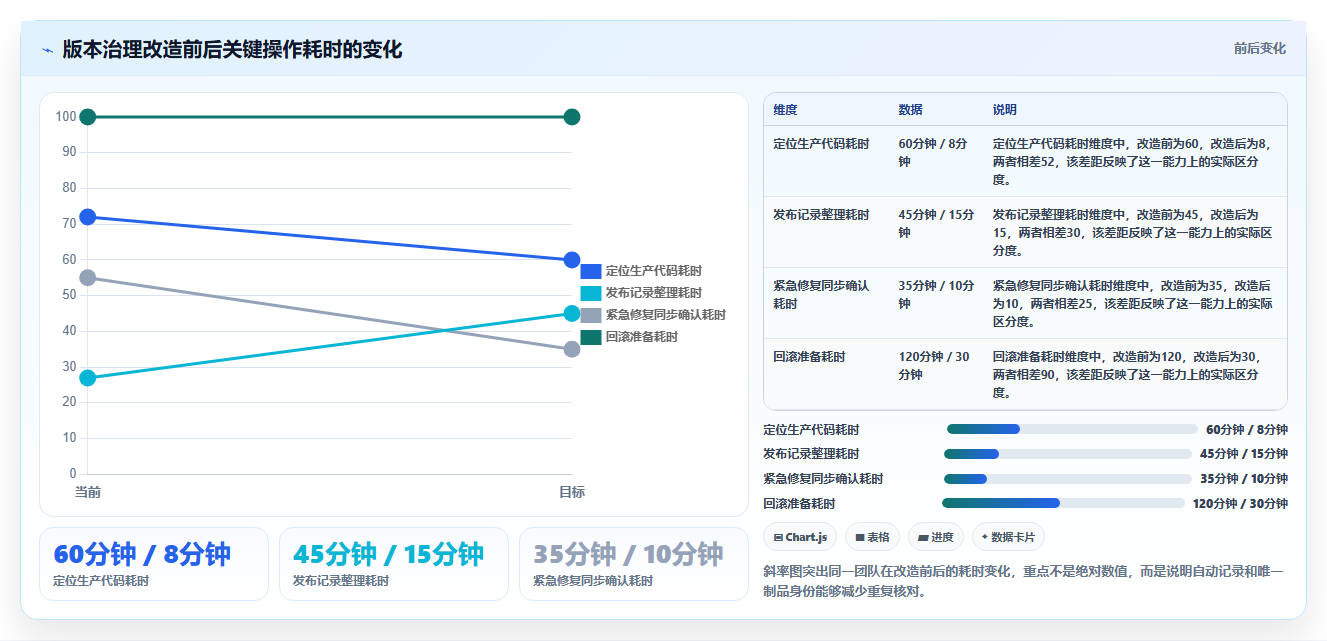Click the 回滚准备耗时 table row name

click(809, 357)
